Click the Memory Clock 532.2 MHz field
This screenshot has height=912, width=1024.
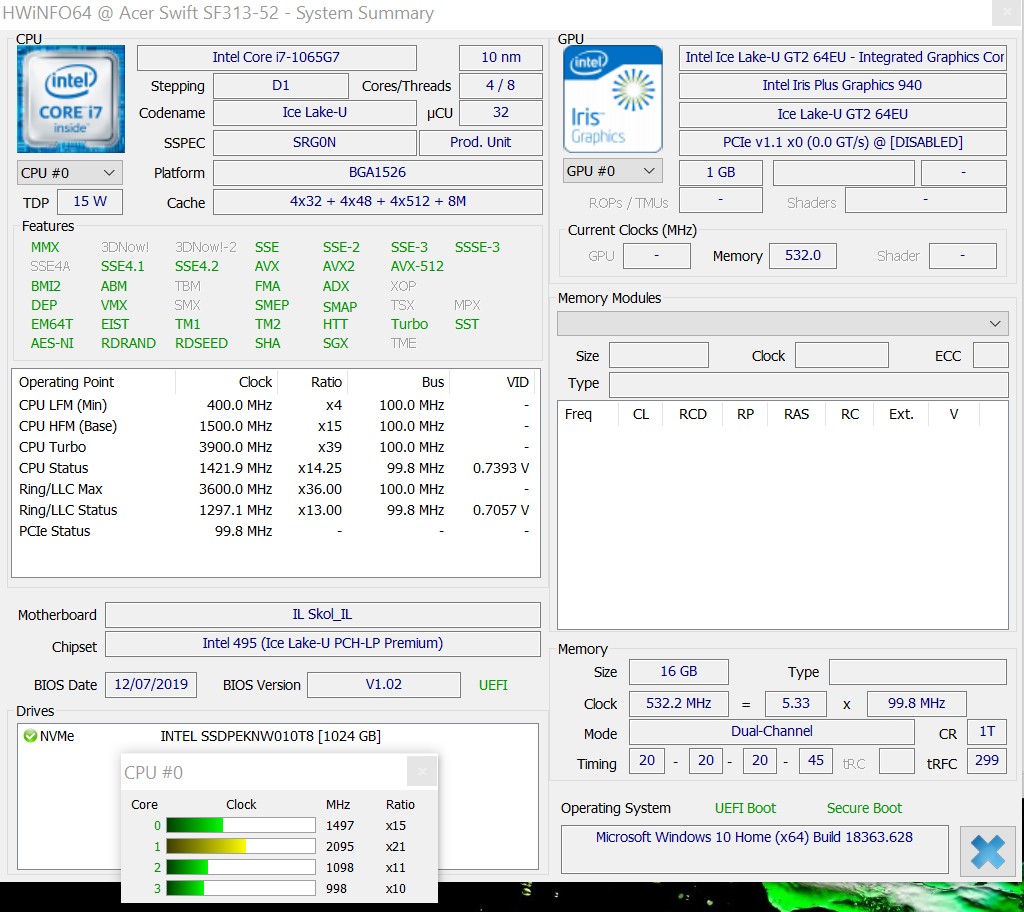[x=679, y=704]
